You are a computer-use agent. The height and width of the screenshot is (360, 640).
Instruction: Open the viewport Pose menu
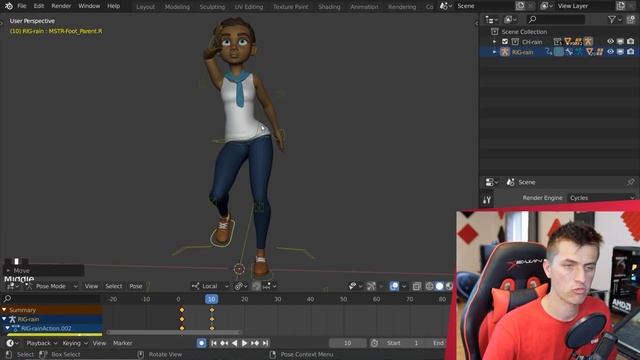(136, 286)
